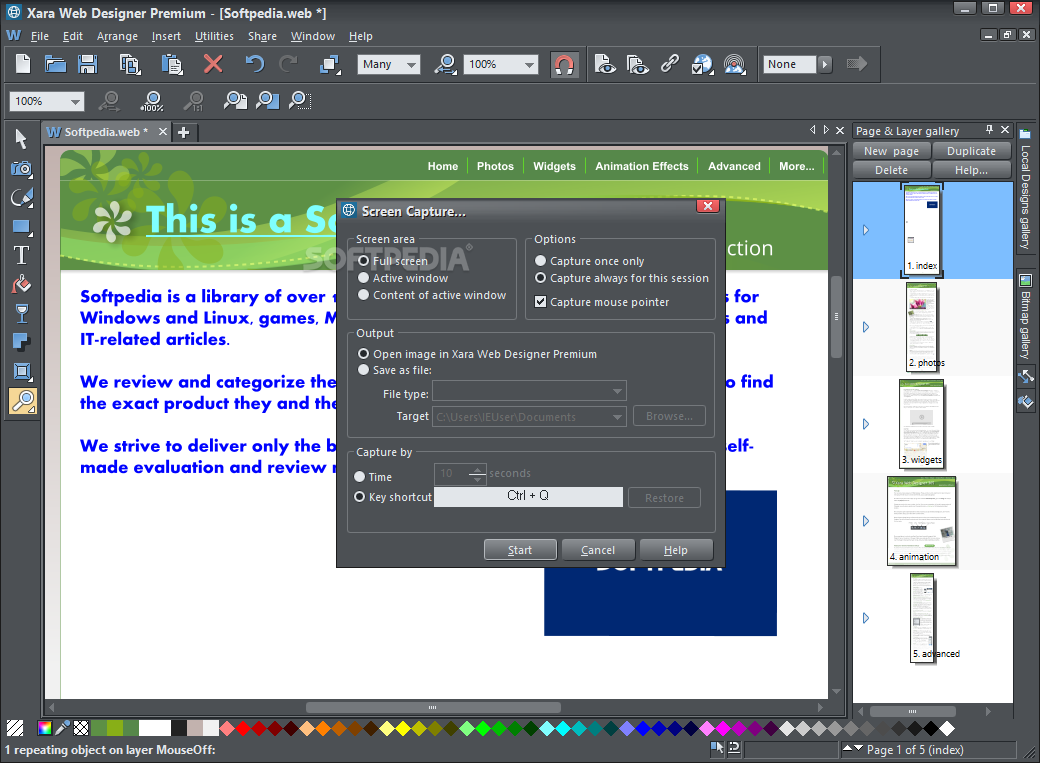
Task: Click the New document icon
Action: point(23,64)
